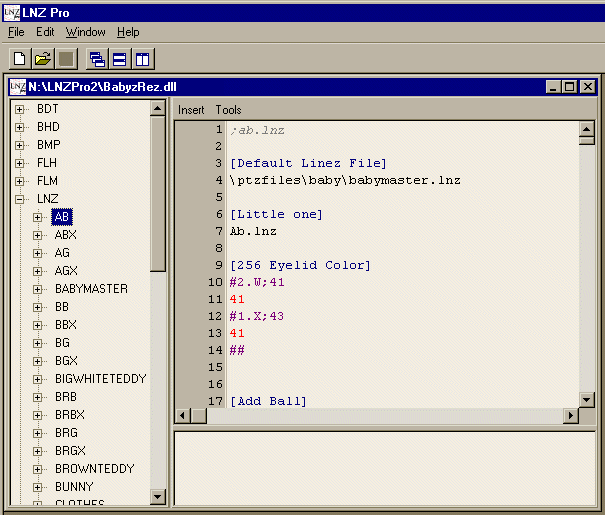605x515 pixels.
Task: Select the BRB tree item
Action: 66,397
